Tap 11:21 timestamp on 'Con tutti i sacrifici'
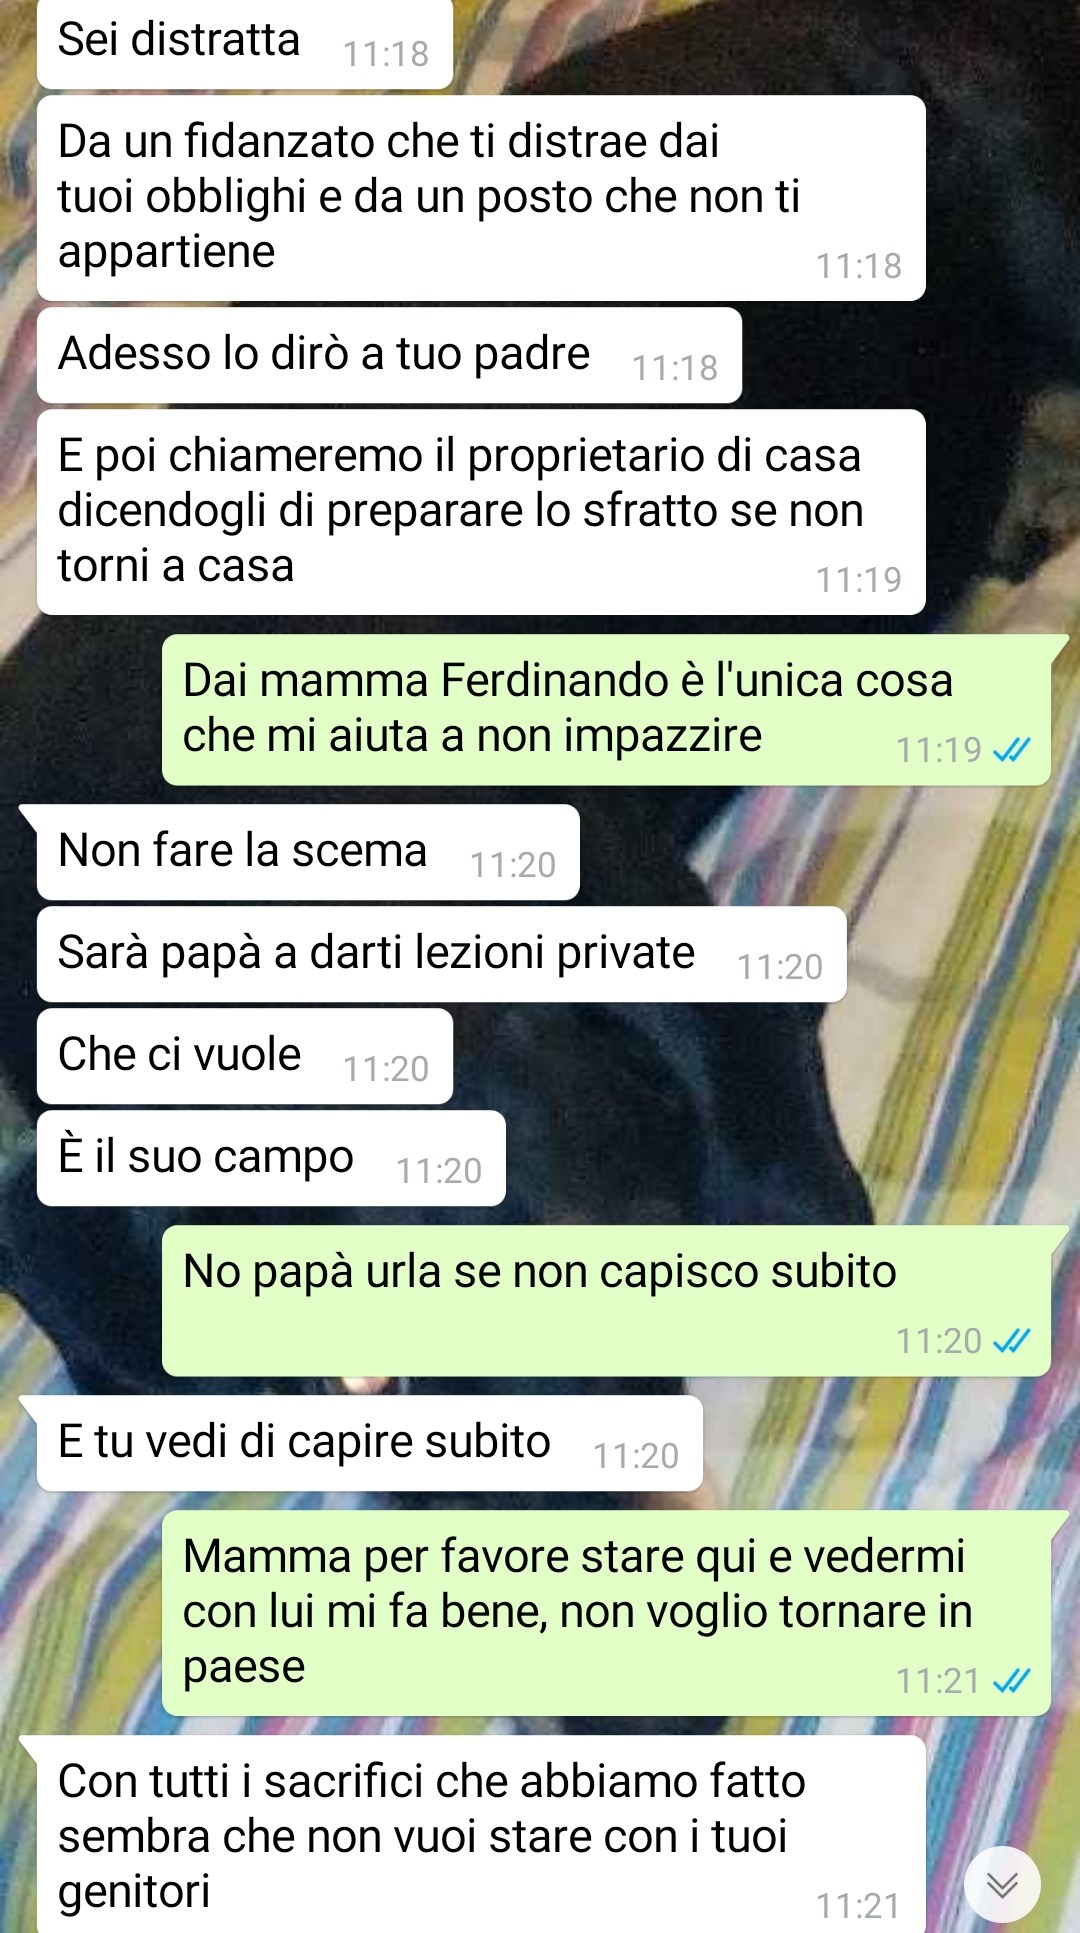 859,1906
